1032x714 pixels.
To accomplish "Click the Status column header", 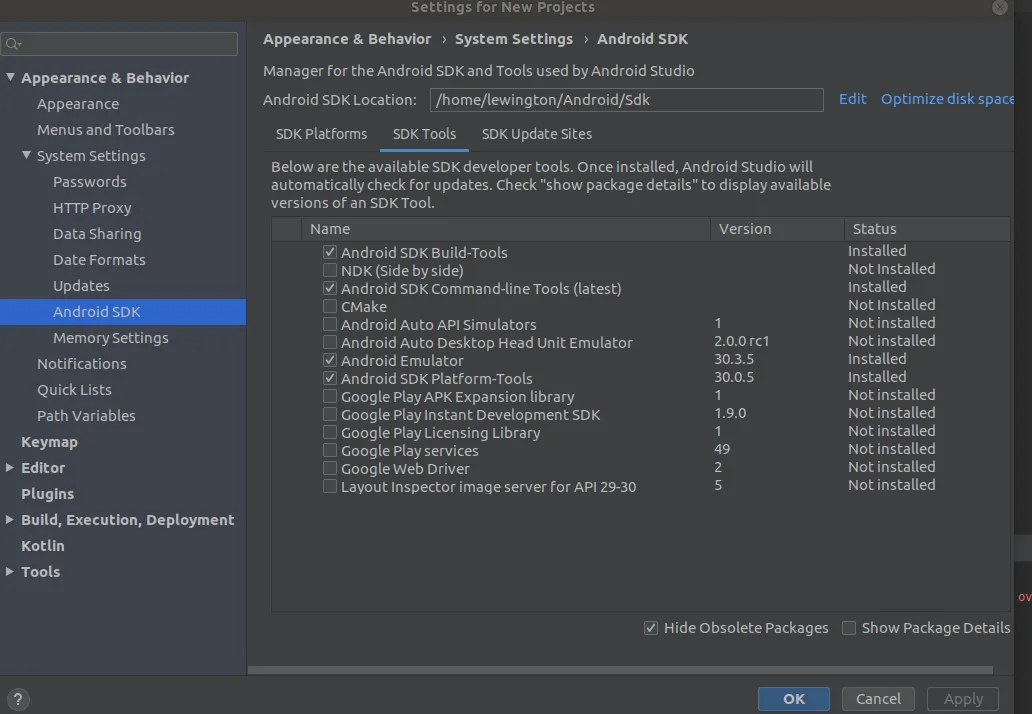I will tap(927, 229).
